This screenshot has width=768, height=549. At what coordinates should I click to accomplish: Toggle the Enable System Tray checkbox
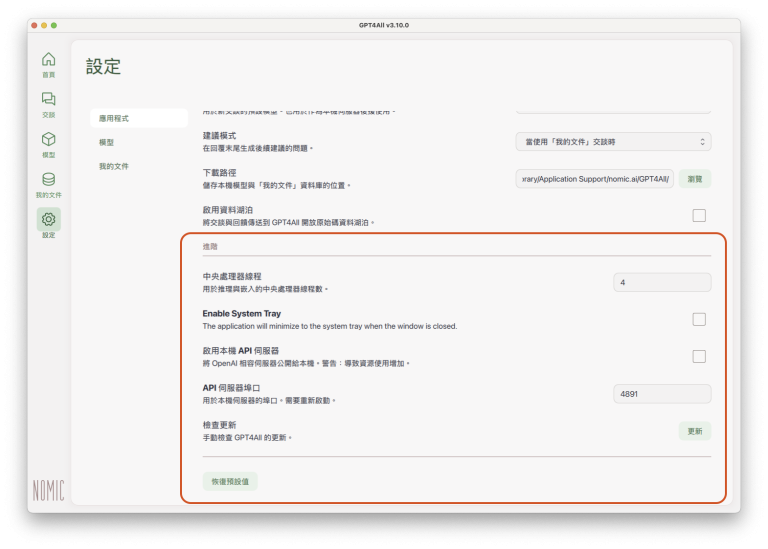click(699, 319)
